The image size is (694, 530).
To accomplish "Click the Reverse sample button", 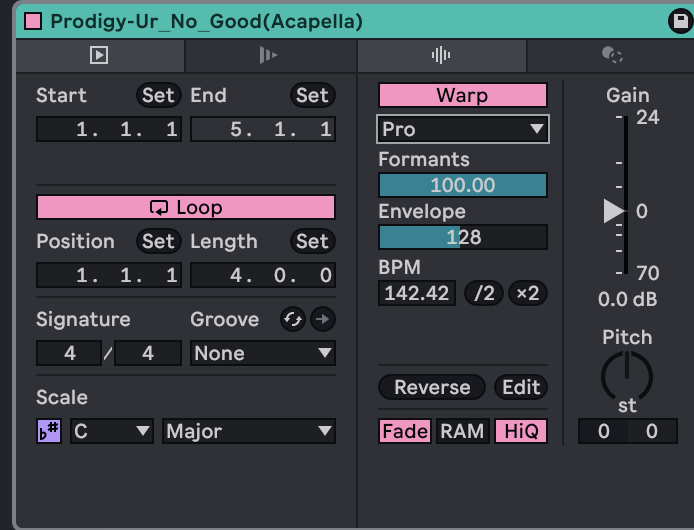I will click(x=432, y=387).
